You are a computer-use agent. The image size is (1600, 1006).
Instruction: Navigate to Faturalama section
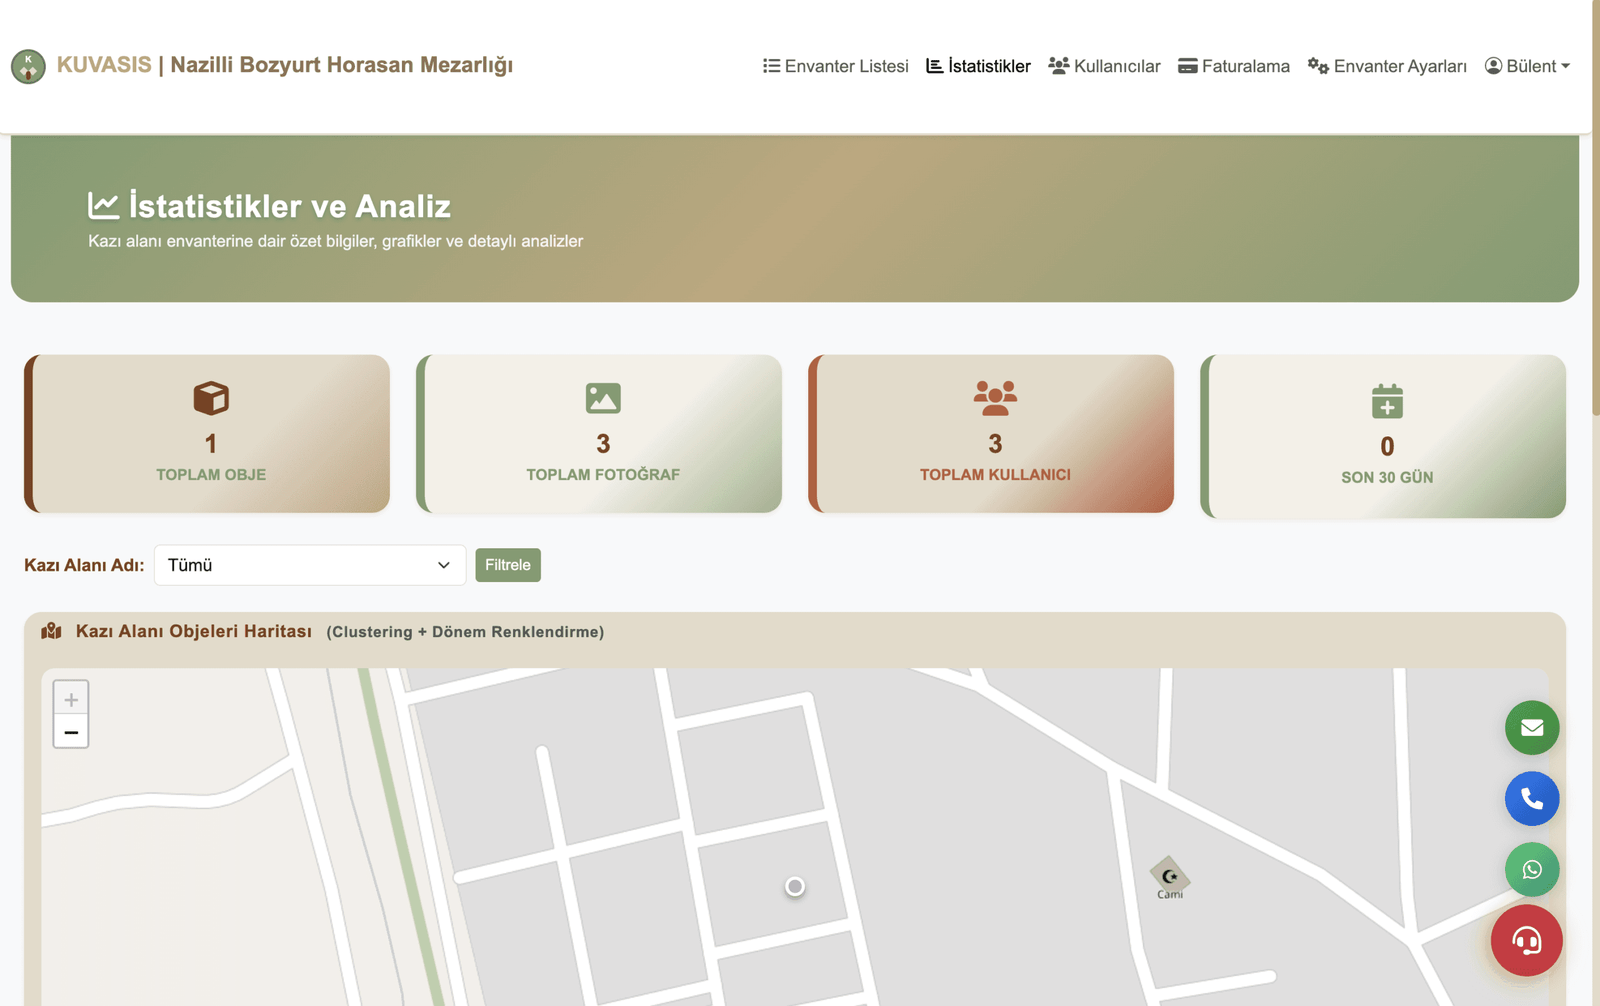[x=1234, y=66]
